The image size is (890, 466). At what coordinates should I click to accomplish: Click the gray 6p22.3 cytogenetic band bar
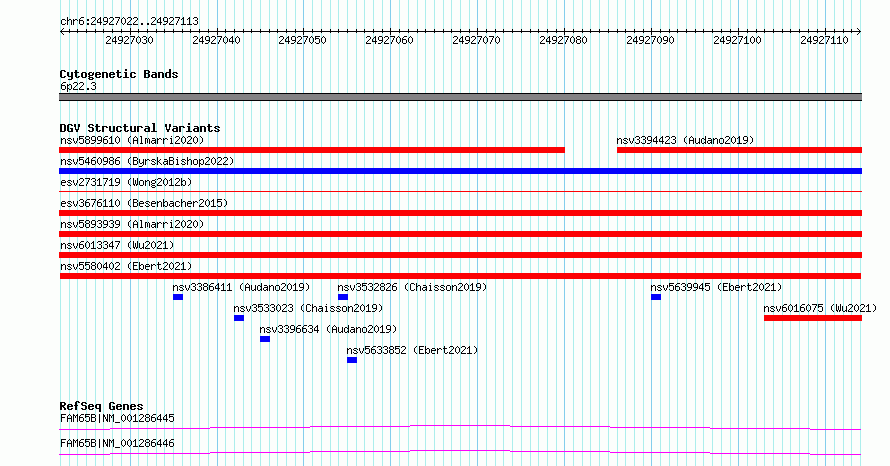pos(461,97)
